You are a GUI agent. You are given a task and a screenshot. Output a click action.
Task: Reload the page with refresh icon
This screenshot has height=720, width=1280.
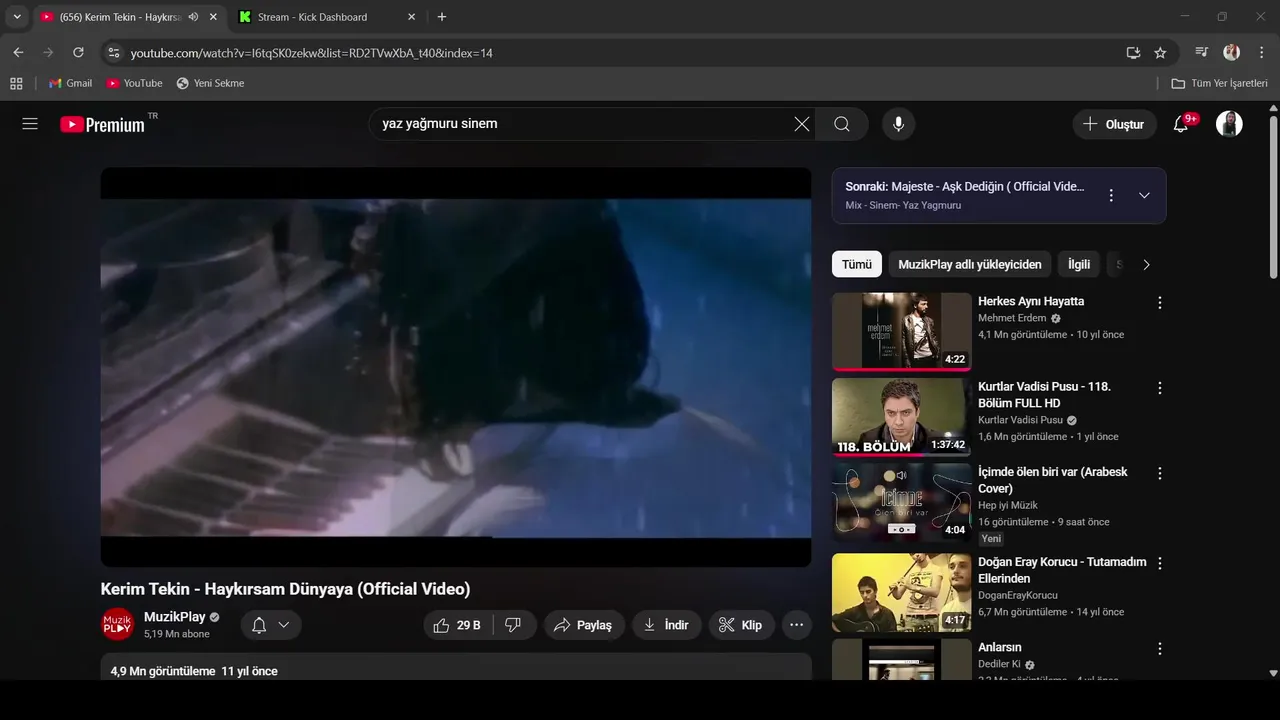coord(78,53)
